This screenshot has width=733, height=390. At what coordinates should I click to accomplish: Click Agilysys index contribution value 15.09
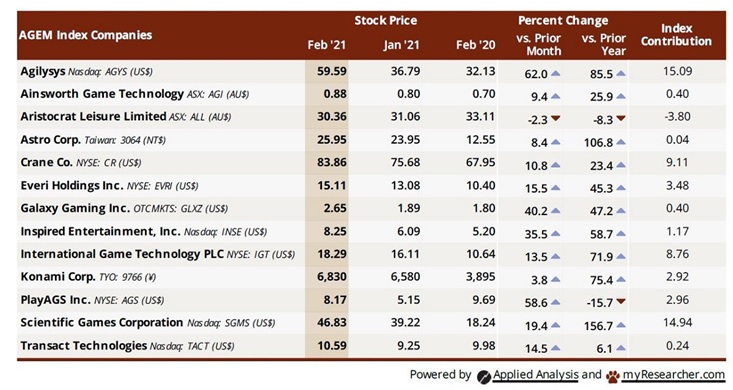[677, 71]
